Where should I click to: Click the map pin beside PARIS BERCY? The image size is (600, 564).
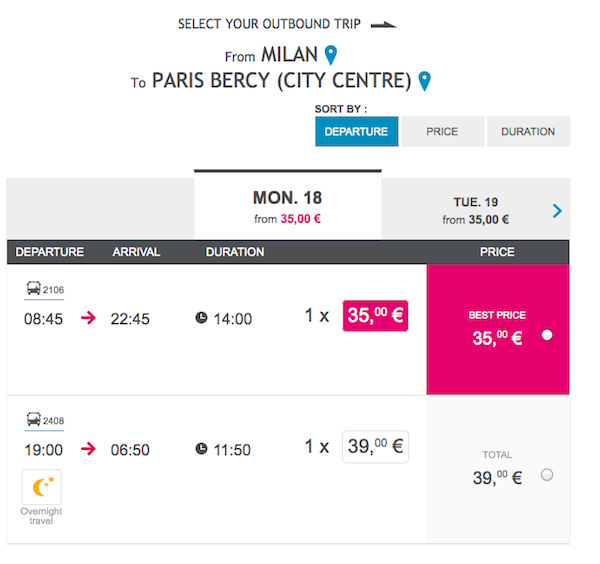tap(424, 81)
